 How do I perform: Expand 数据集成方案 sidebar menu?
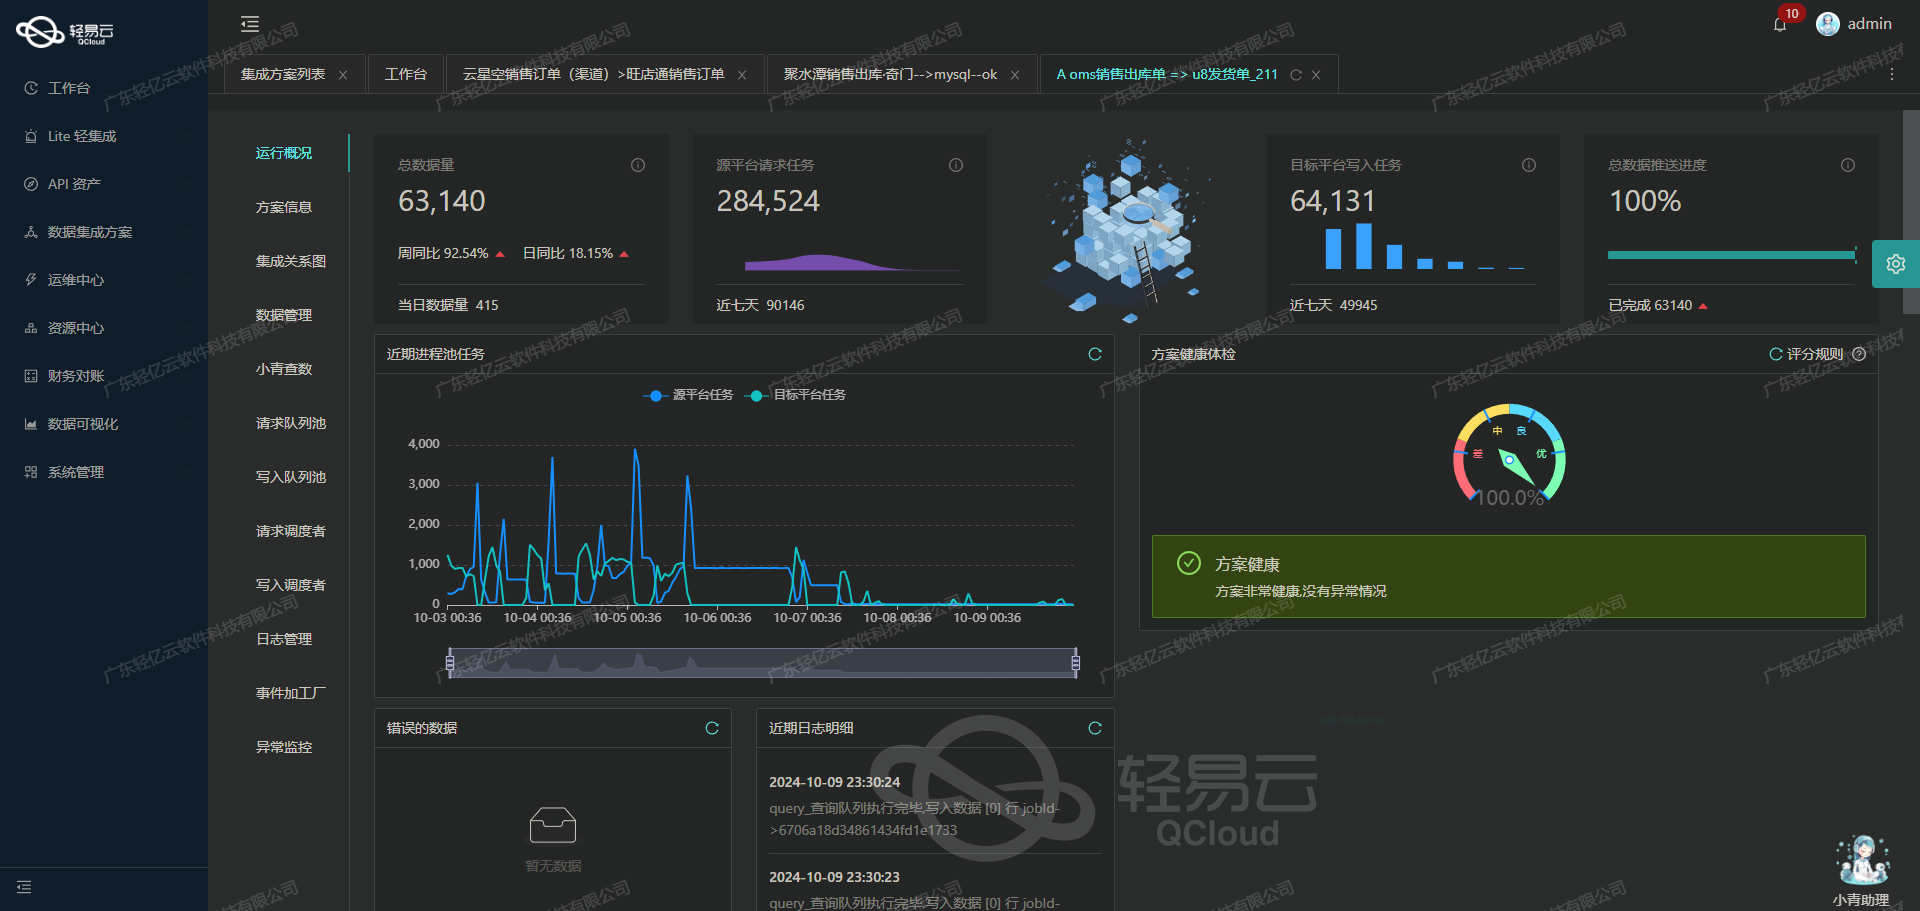(x=104, y=232)
